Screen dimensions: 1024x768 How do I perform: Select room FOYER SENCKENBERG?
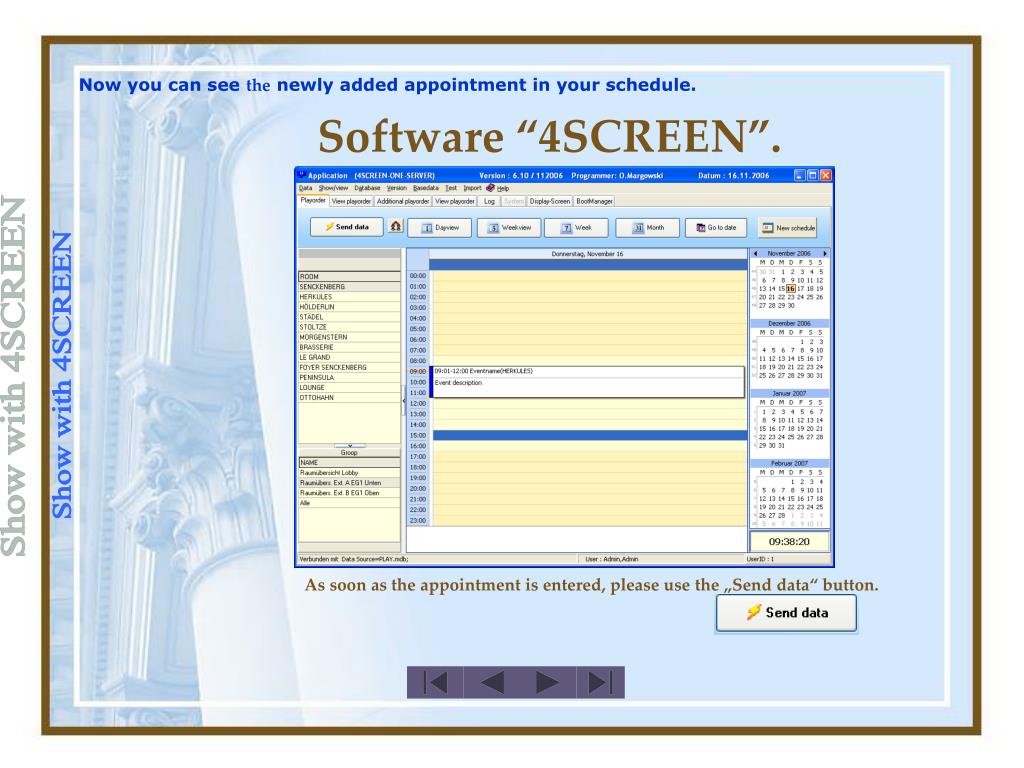point(349,368)
